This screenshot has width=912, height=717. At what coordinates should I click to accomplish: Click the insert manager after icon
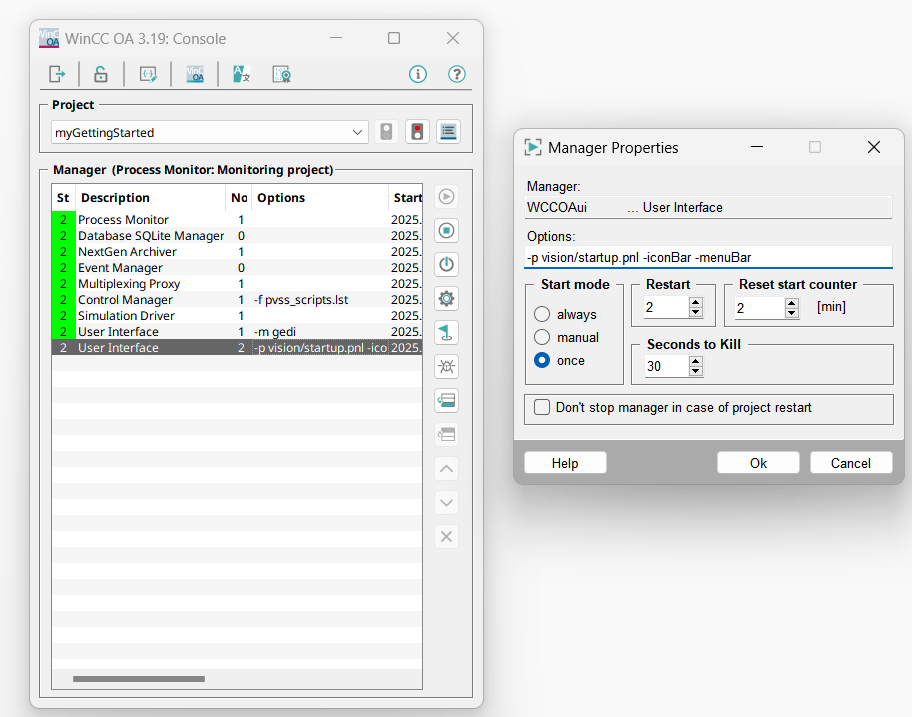coord(446,401)
